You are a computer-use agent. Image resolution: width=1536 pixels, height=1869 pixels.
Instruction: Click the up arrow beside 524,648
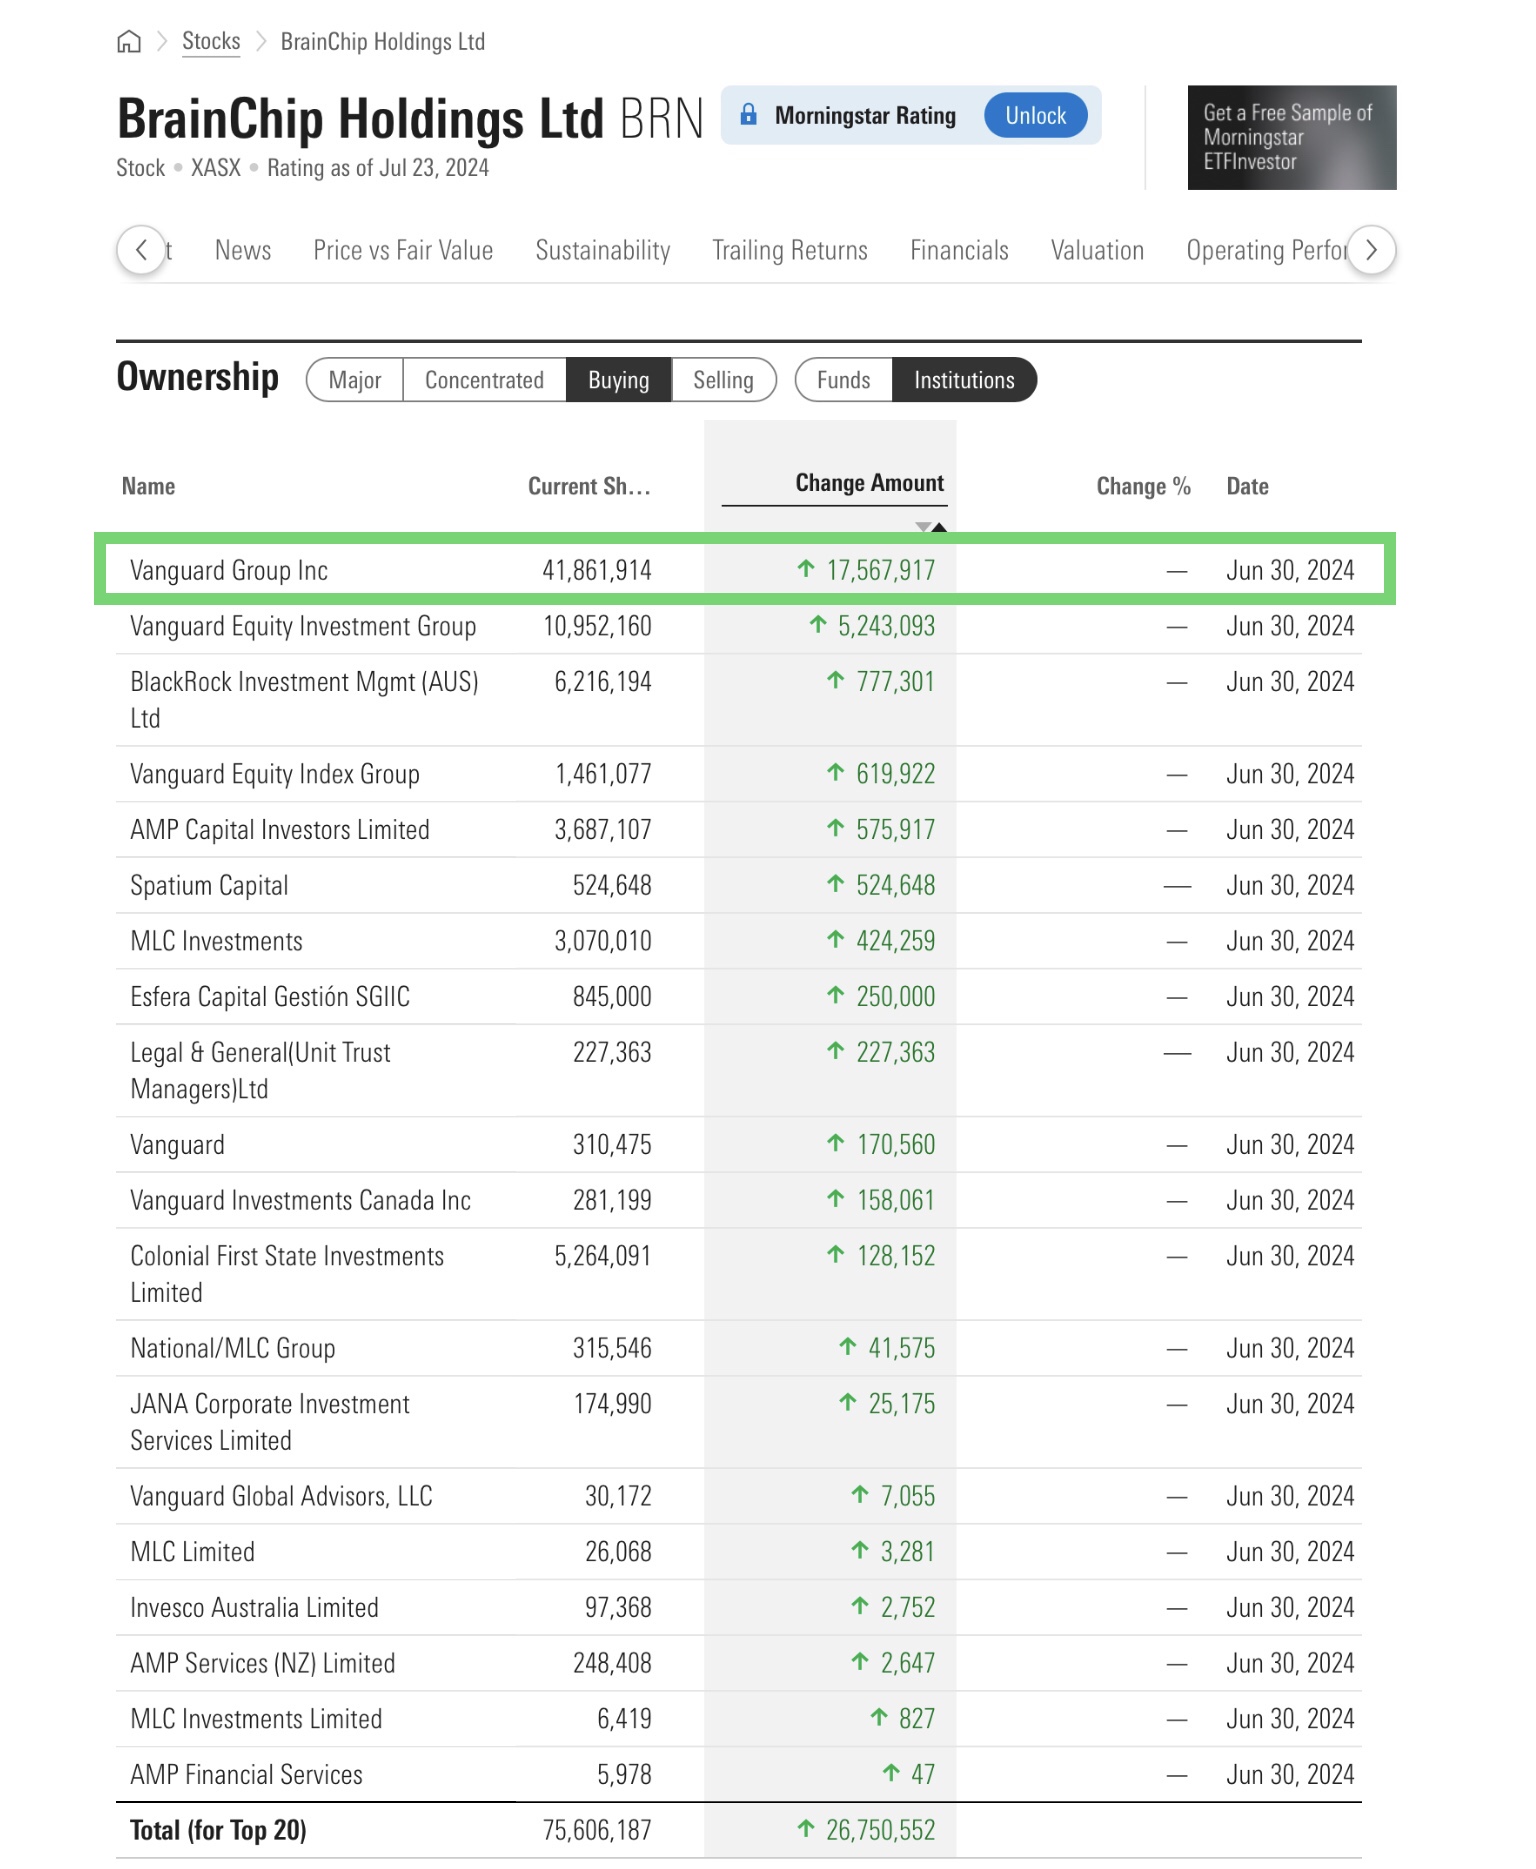coord(836,884)
